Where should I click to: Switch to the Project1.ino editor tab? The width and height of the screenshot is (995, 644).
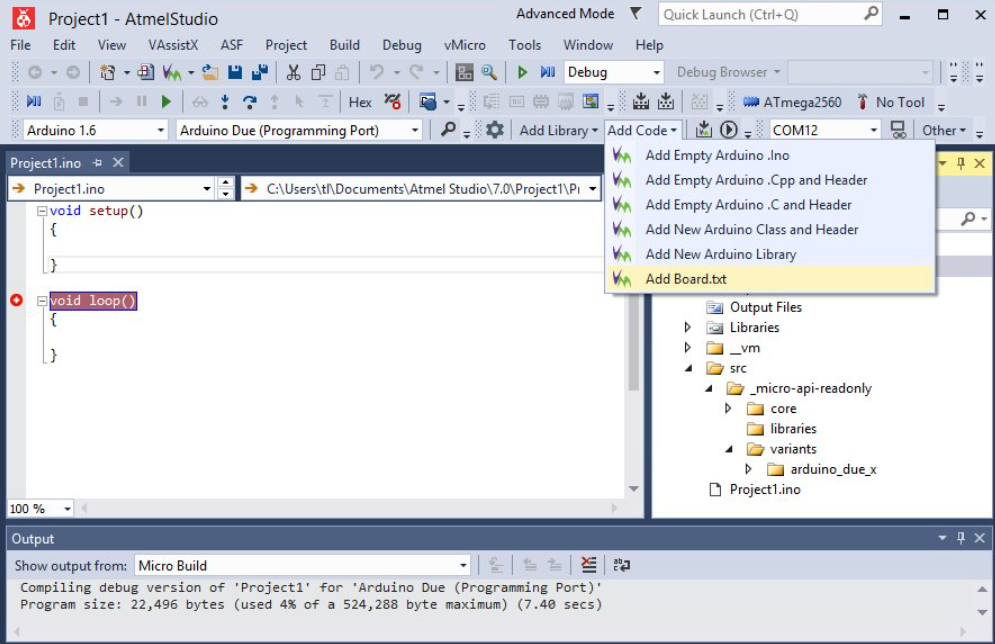click(x=46, y=163)
